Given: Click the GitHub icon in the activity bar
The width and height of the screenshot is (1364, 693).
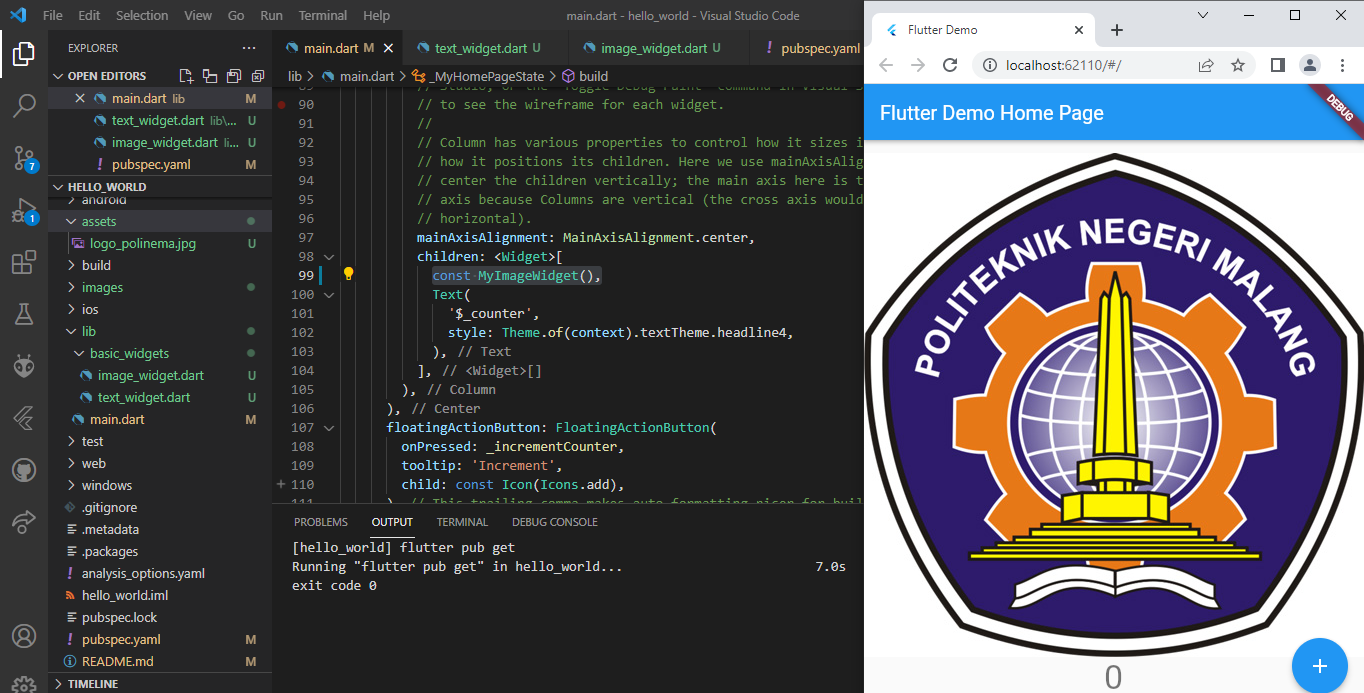Looking at the screenshot, I should click(x=24, y=470).
